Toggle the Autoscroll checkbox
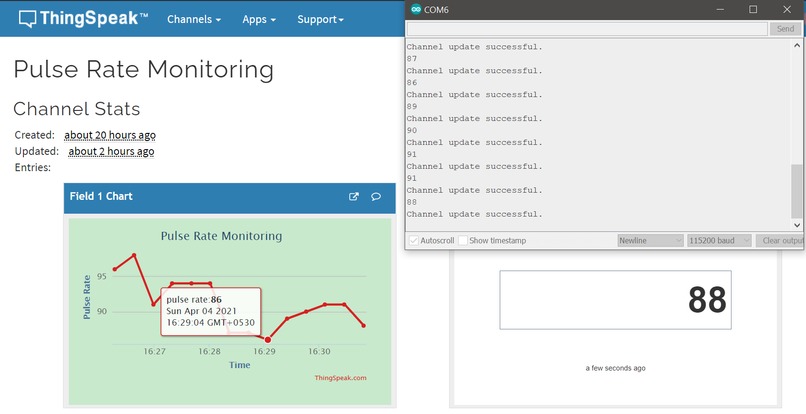Screen dimensions: 806x414 click(x=413, y=240)
